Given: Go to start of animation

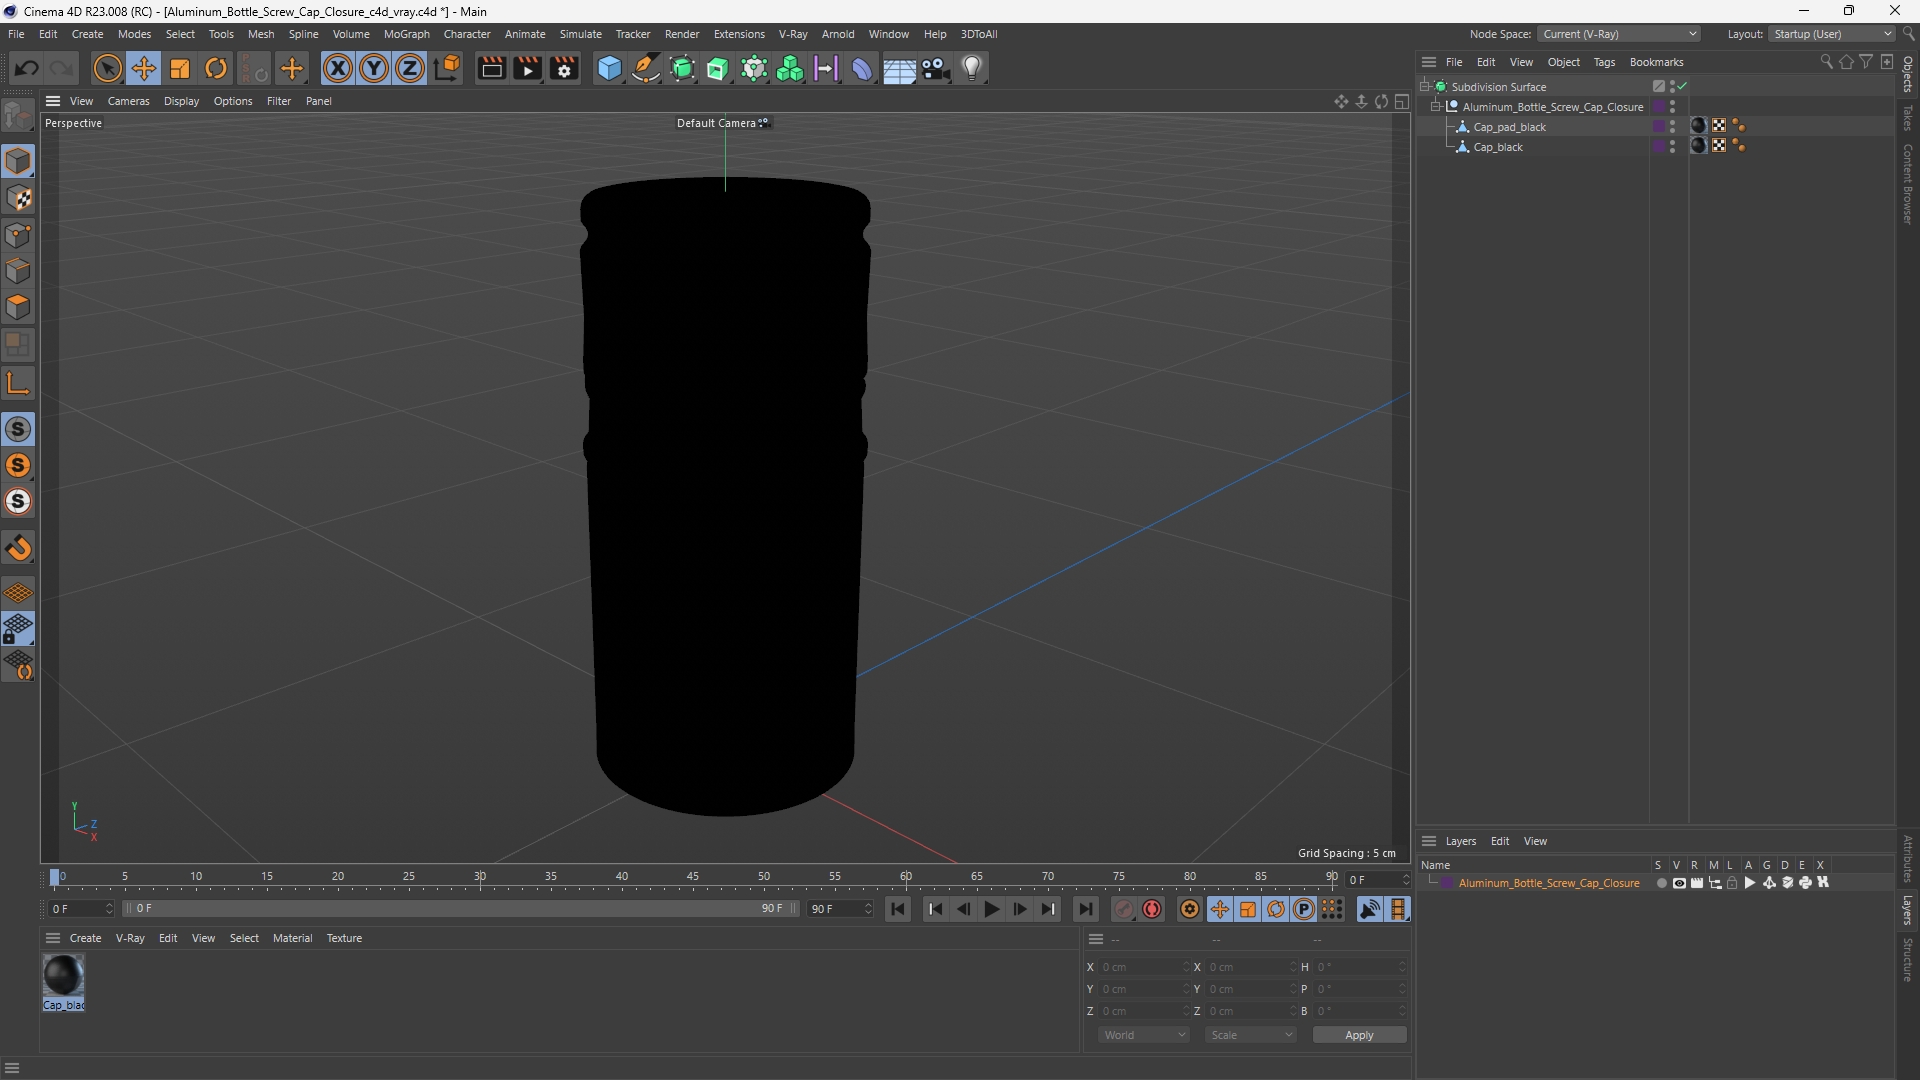Looking at the screenshot, I should (898, 909).
